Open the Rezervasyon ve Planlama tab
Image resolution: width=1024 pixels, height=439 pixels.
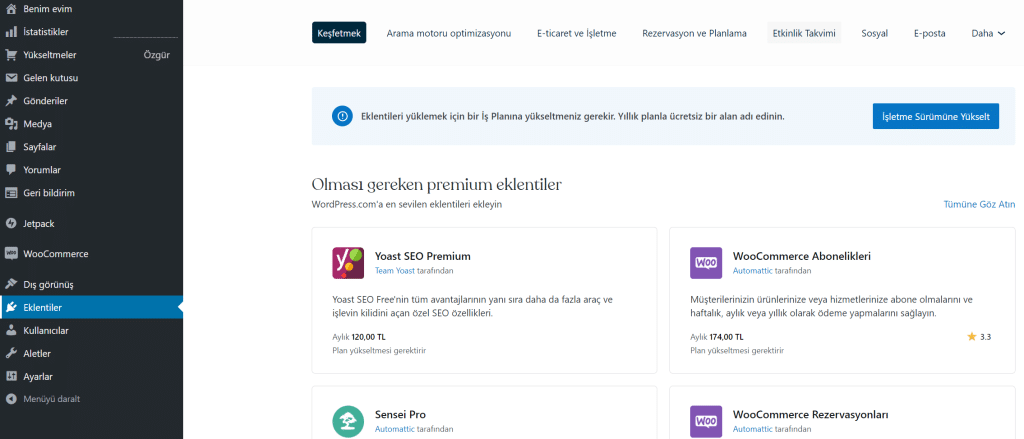click(694, 33)
